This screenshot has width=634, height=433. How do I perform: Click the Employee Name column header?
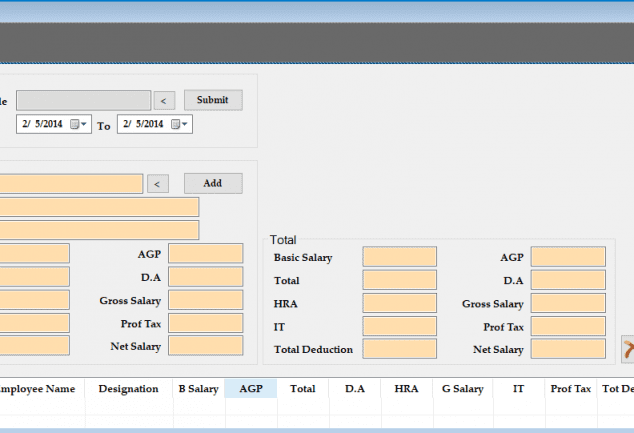pos(42,389)
